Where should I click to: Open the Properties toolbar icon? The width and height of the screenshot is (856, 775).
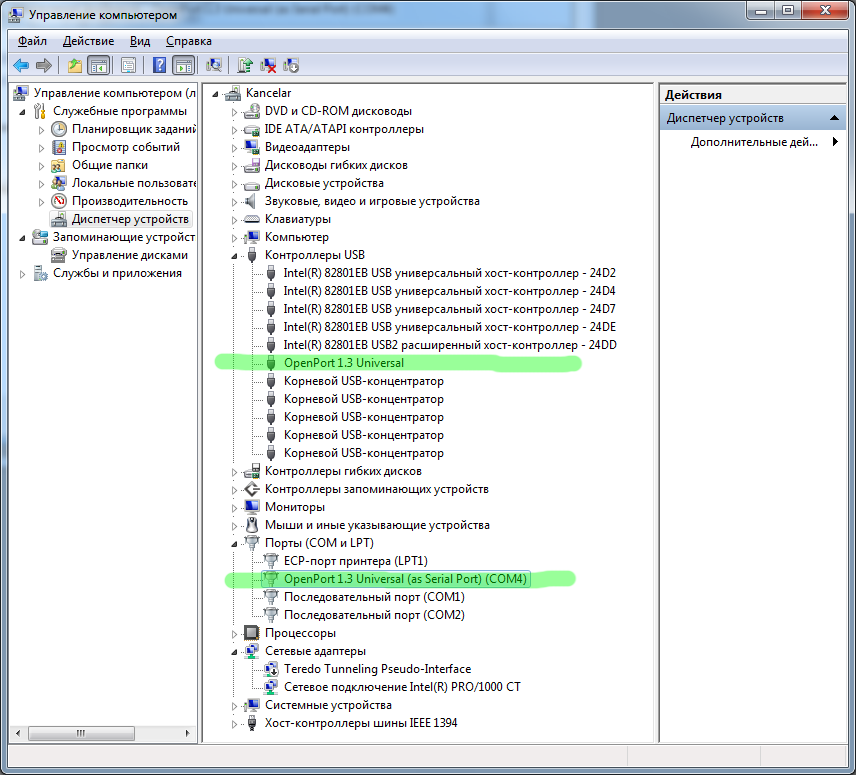[128, 66]
